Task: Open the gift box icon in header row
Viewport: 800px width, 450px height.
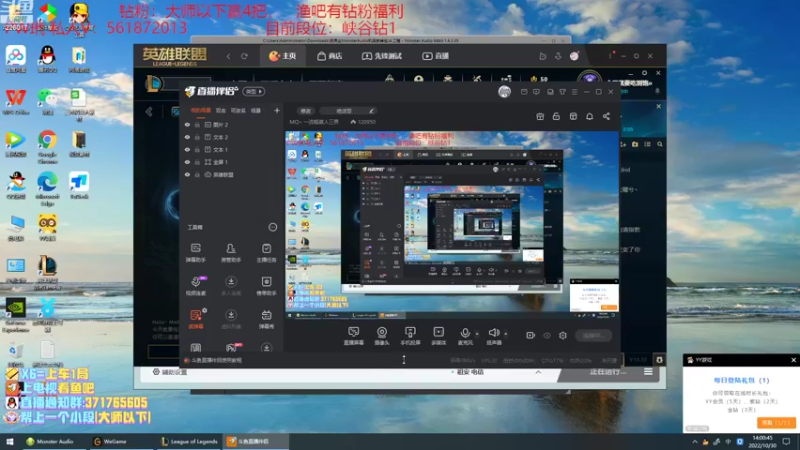Action: coord(540,116)
